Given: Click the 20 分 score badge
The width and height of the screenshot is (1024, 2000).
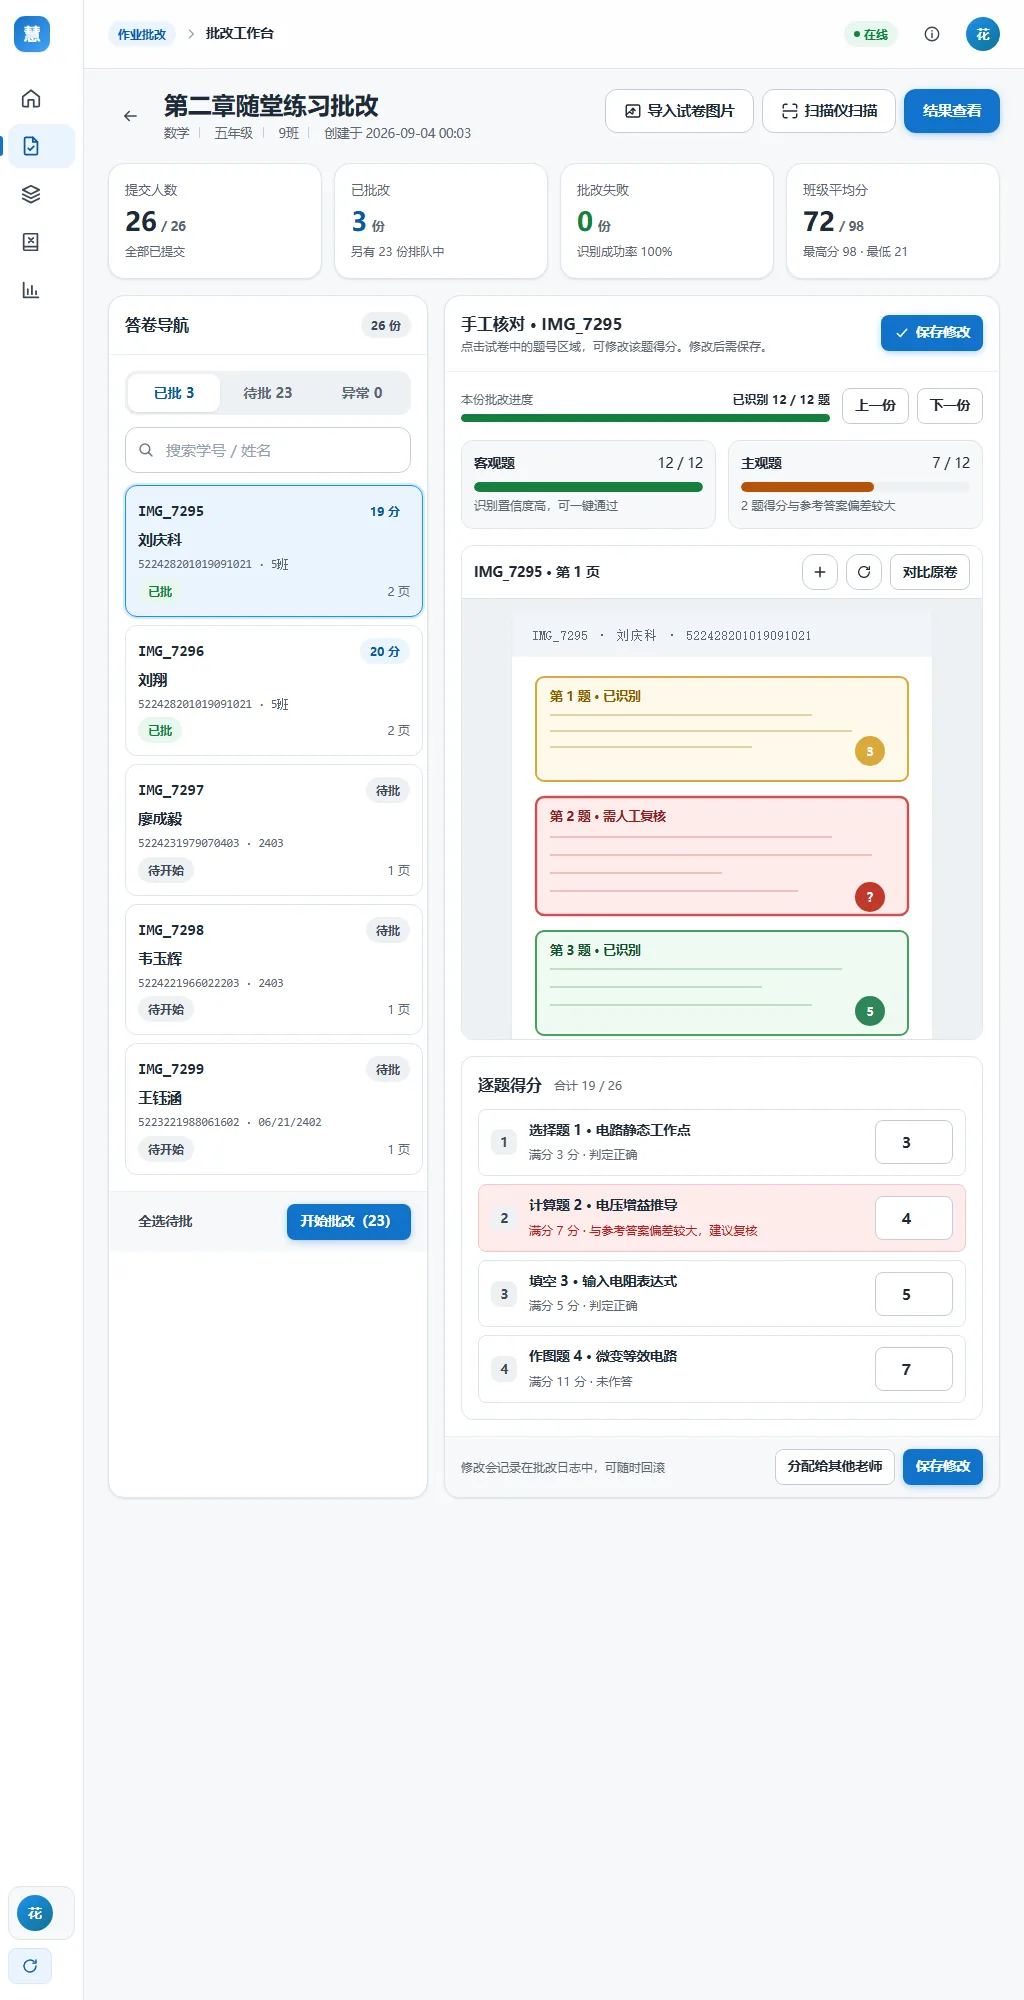Looking at the screenshot, I should pyautogui.click(x=385, y=652).
